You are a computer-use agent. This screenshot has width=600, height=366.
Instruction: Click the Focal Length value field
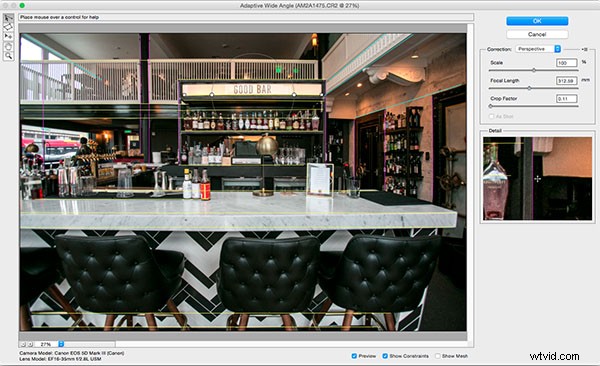click(566, 81)
